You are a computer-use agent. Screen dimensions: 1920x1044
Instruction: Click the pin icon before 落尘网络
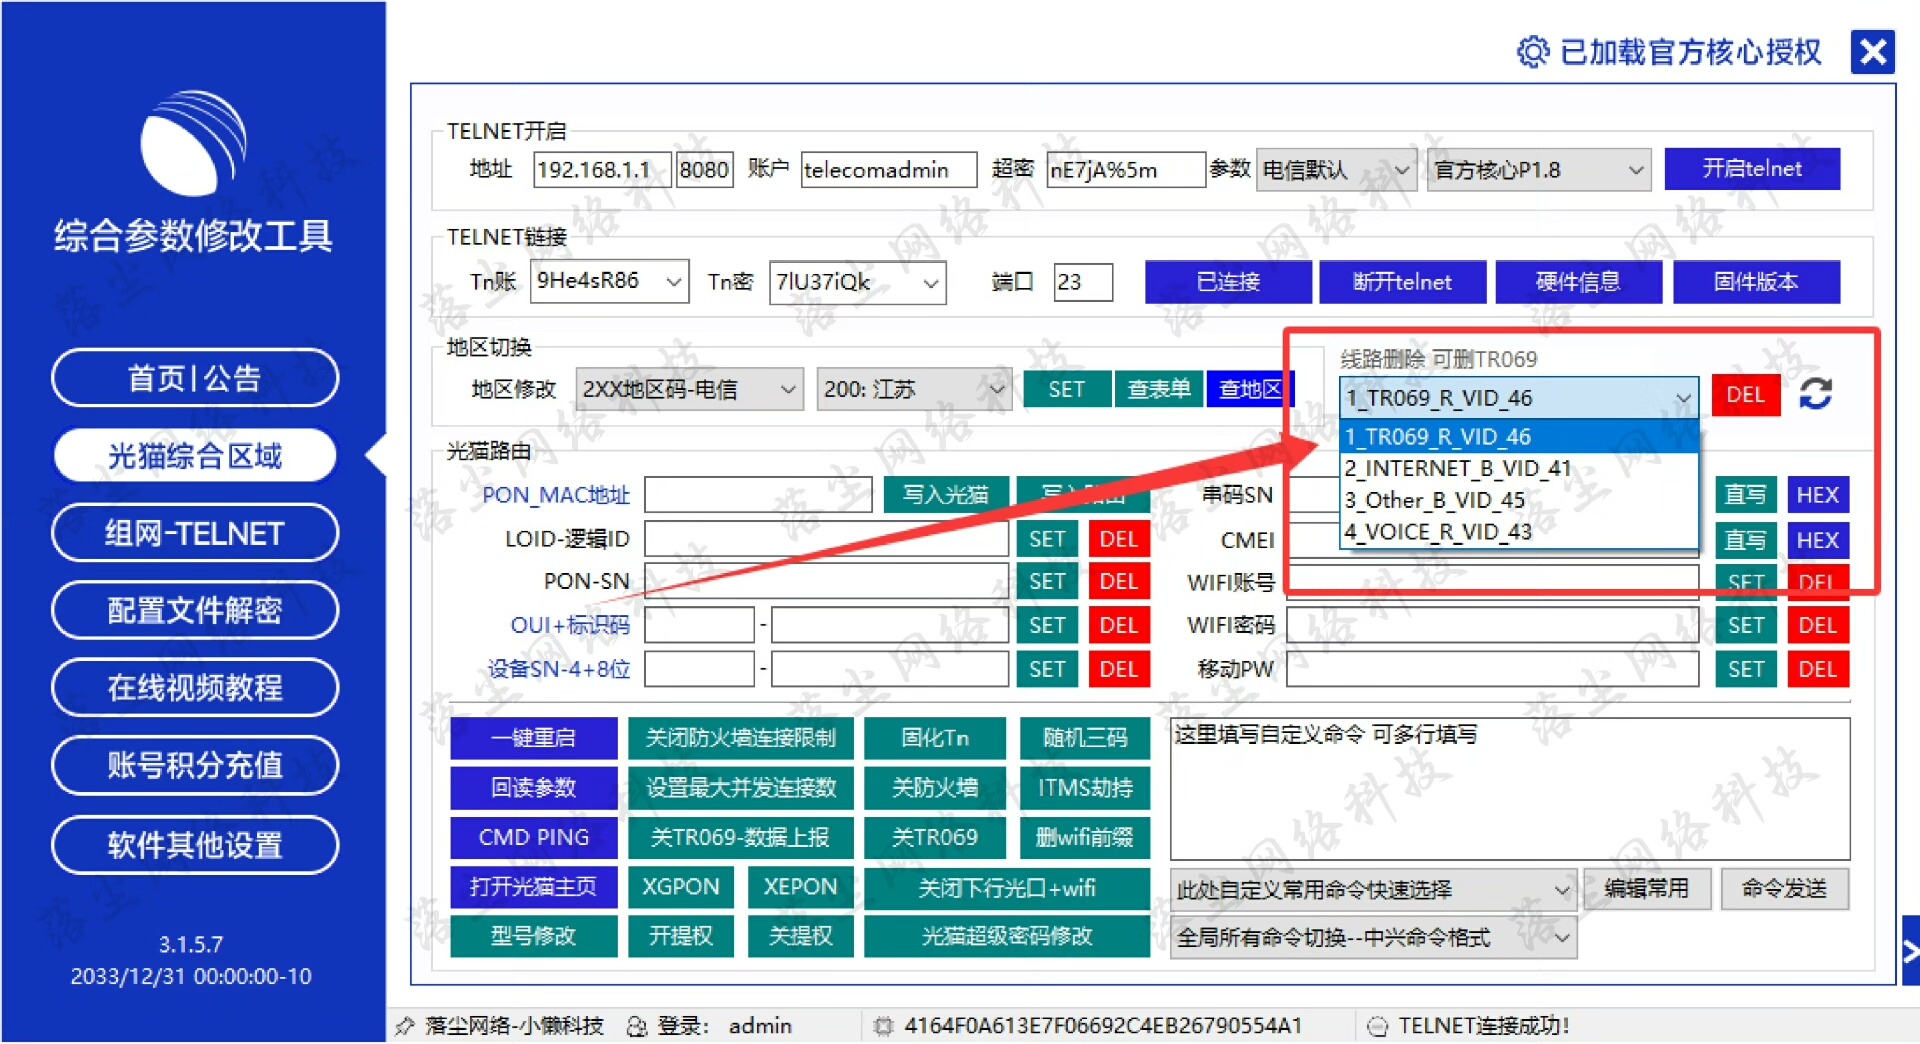coord(405,1026)
